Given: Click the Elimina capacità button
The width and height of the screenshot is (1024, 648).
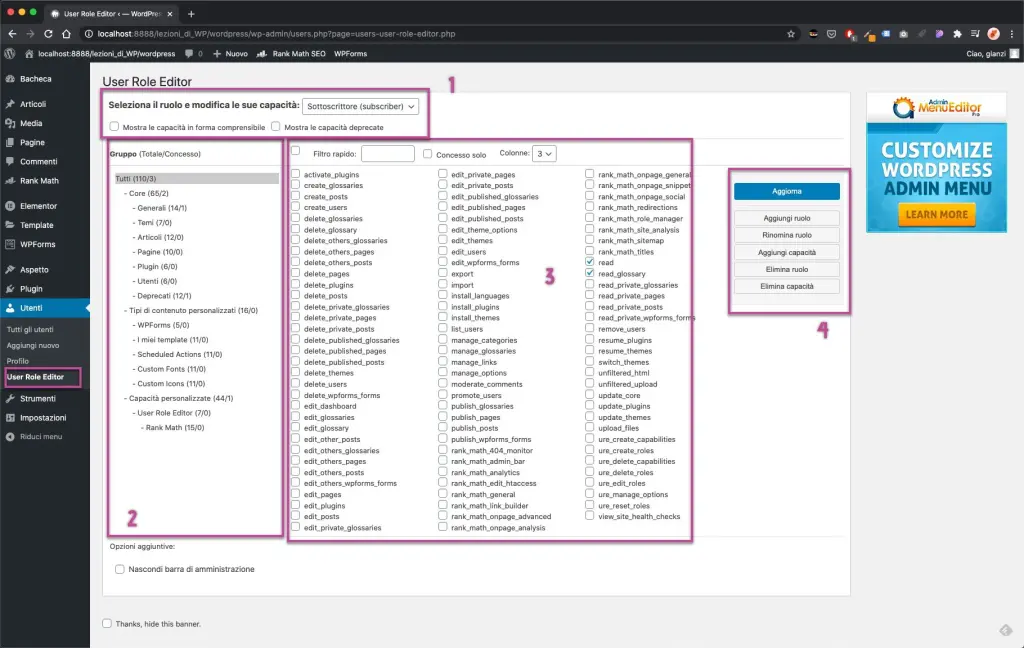Looking at the screenshot, I should click(786, 286).
